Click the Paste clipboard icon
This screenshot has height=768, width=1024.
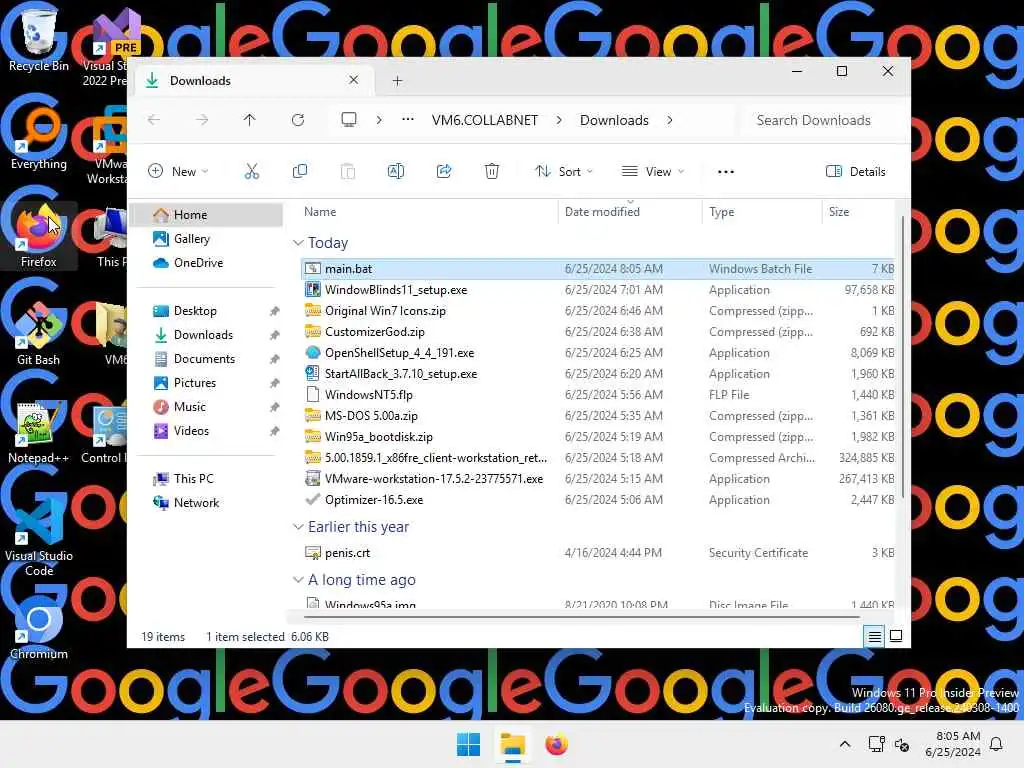point(348,172)
